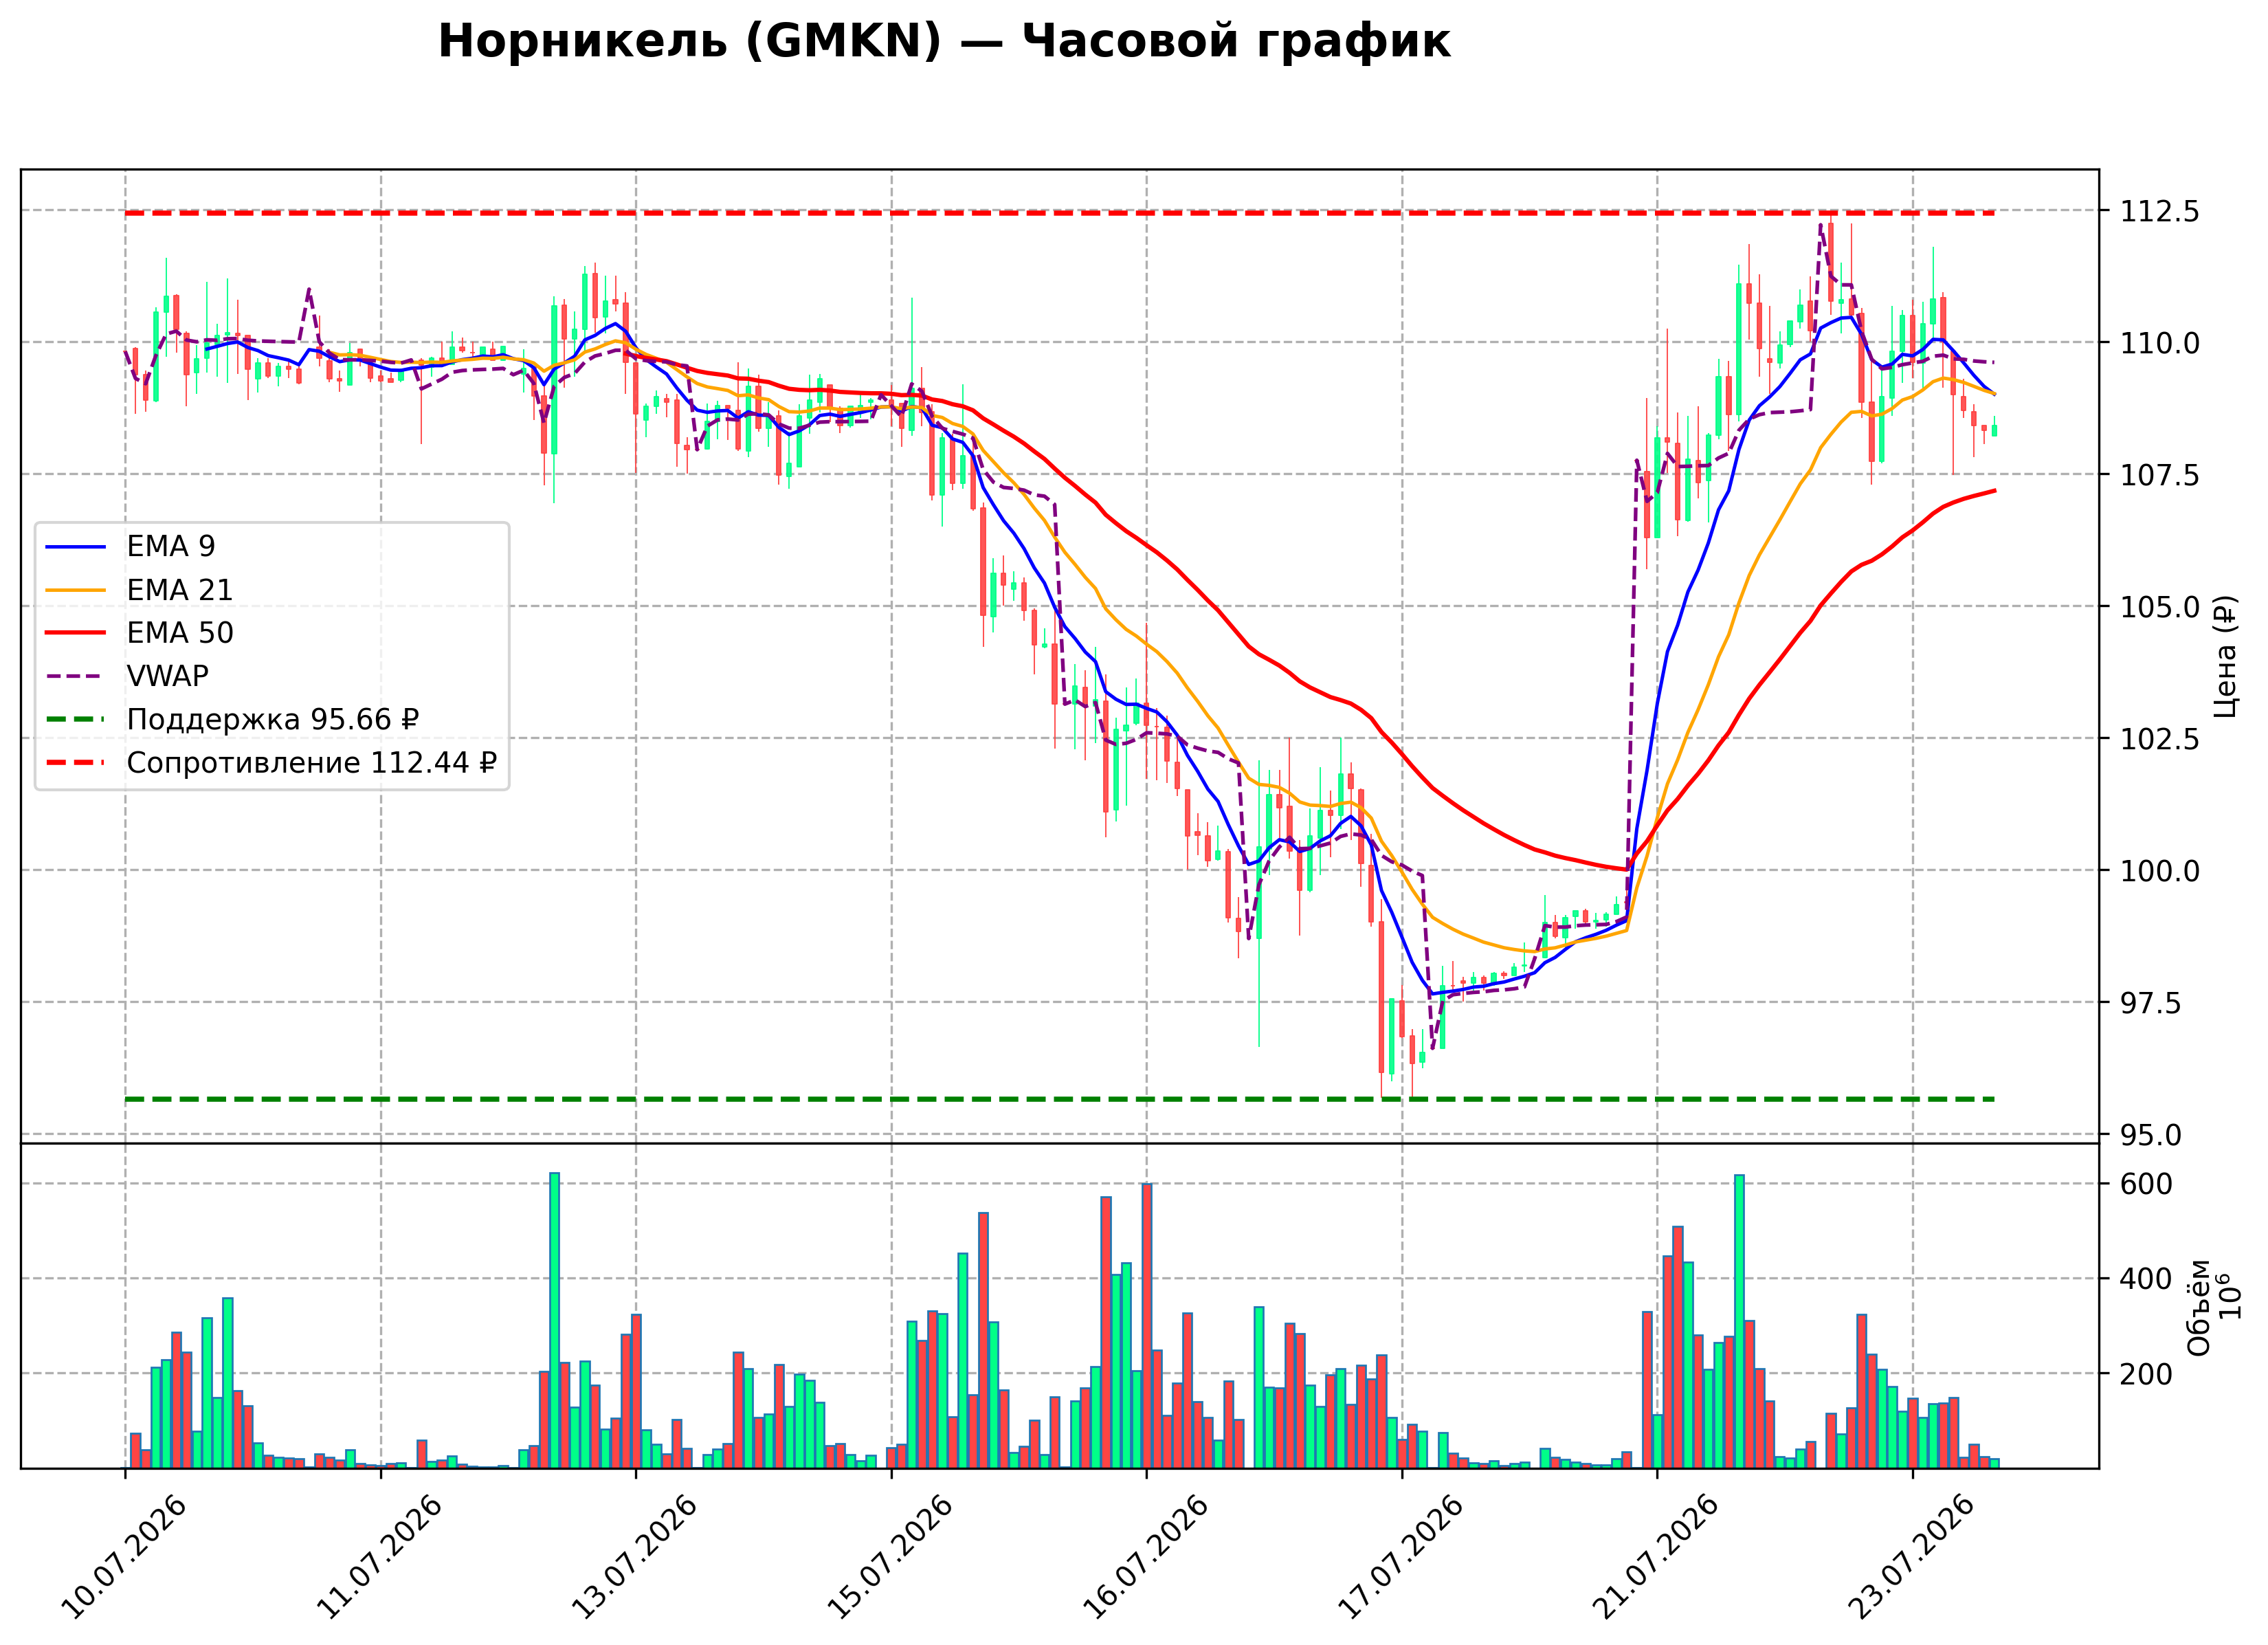The width and height of the screenshot is (2268, 1645).
Task: Click the 17.07.2026 date label
Action: click(x=1400, y=1557)
